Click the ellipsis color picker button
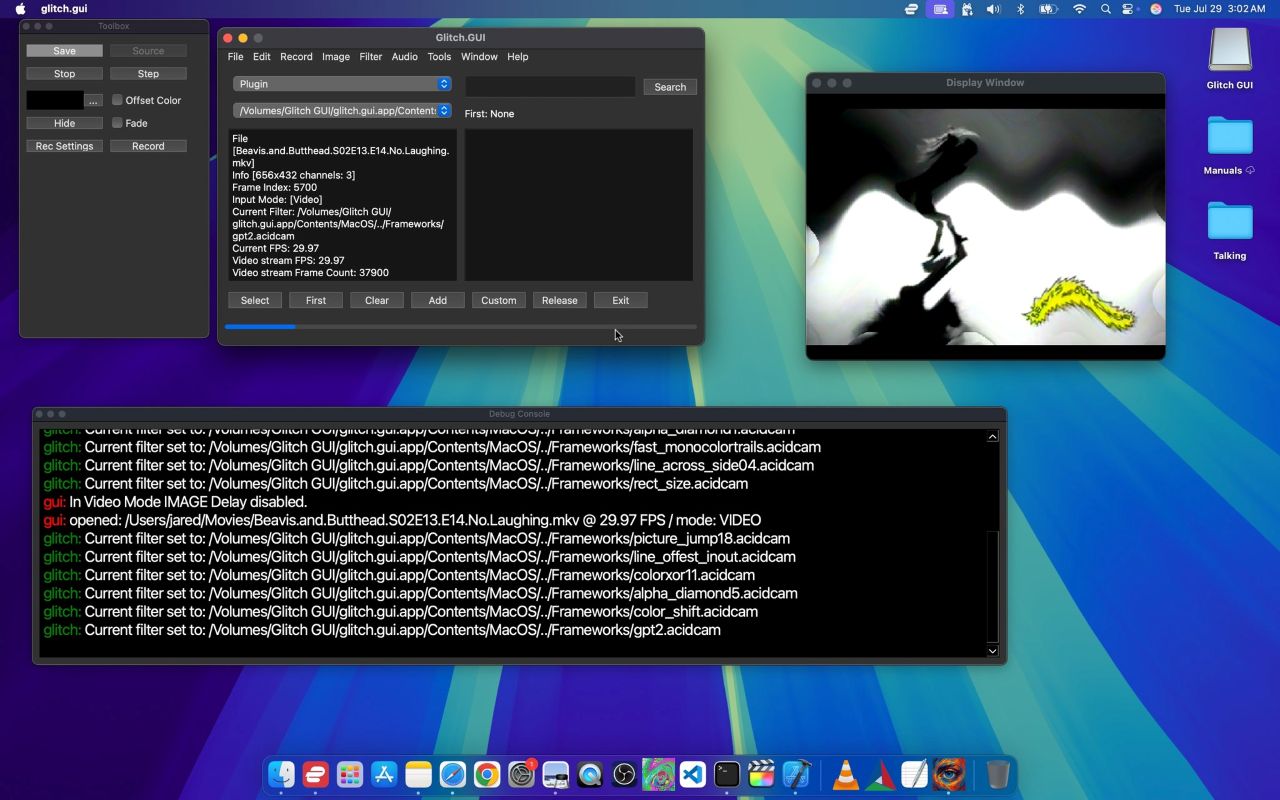This screenshot has width=1280, height=800. pos(93,100)
